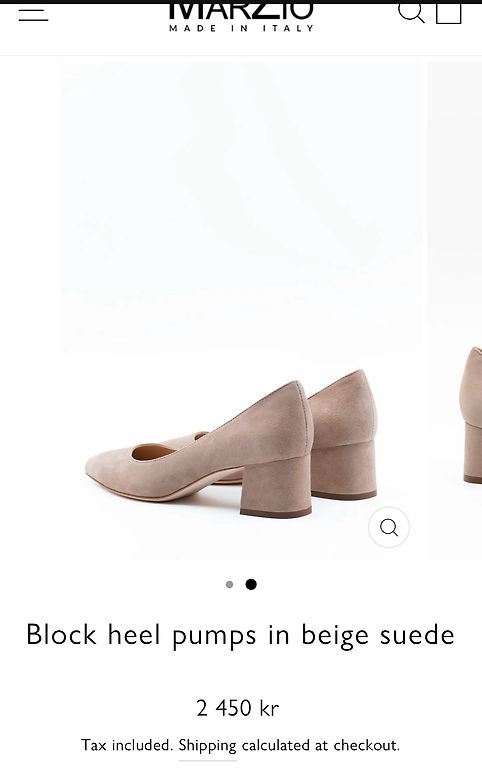Click the black bar at page top

[x=241, y=1]
